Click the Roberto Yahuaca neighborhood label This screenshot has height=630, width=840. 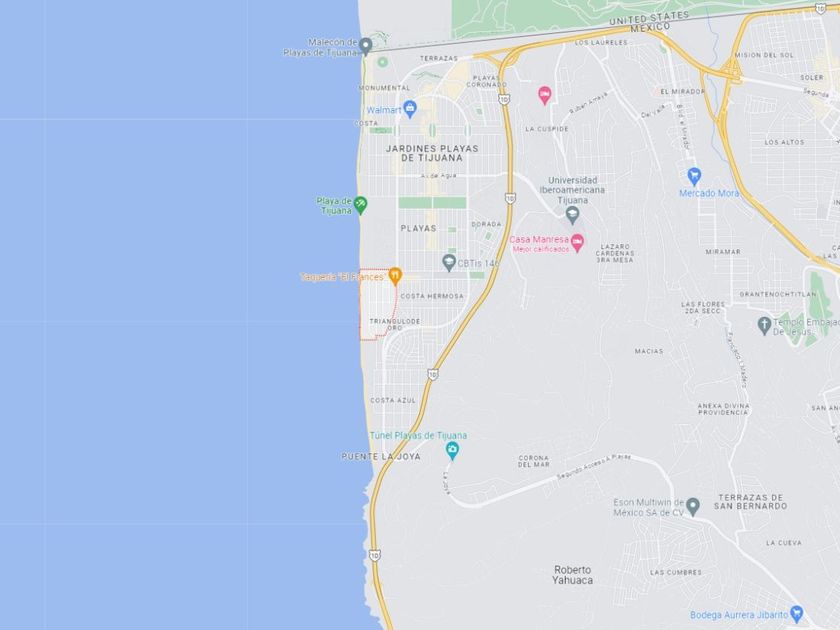click(x=573, y=575)
